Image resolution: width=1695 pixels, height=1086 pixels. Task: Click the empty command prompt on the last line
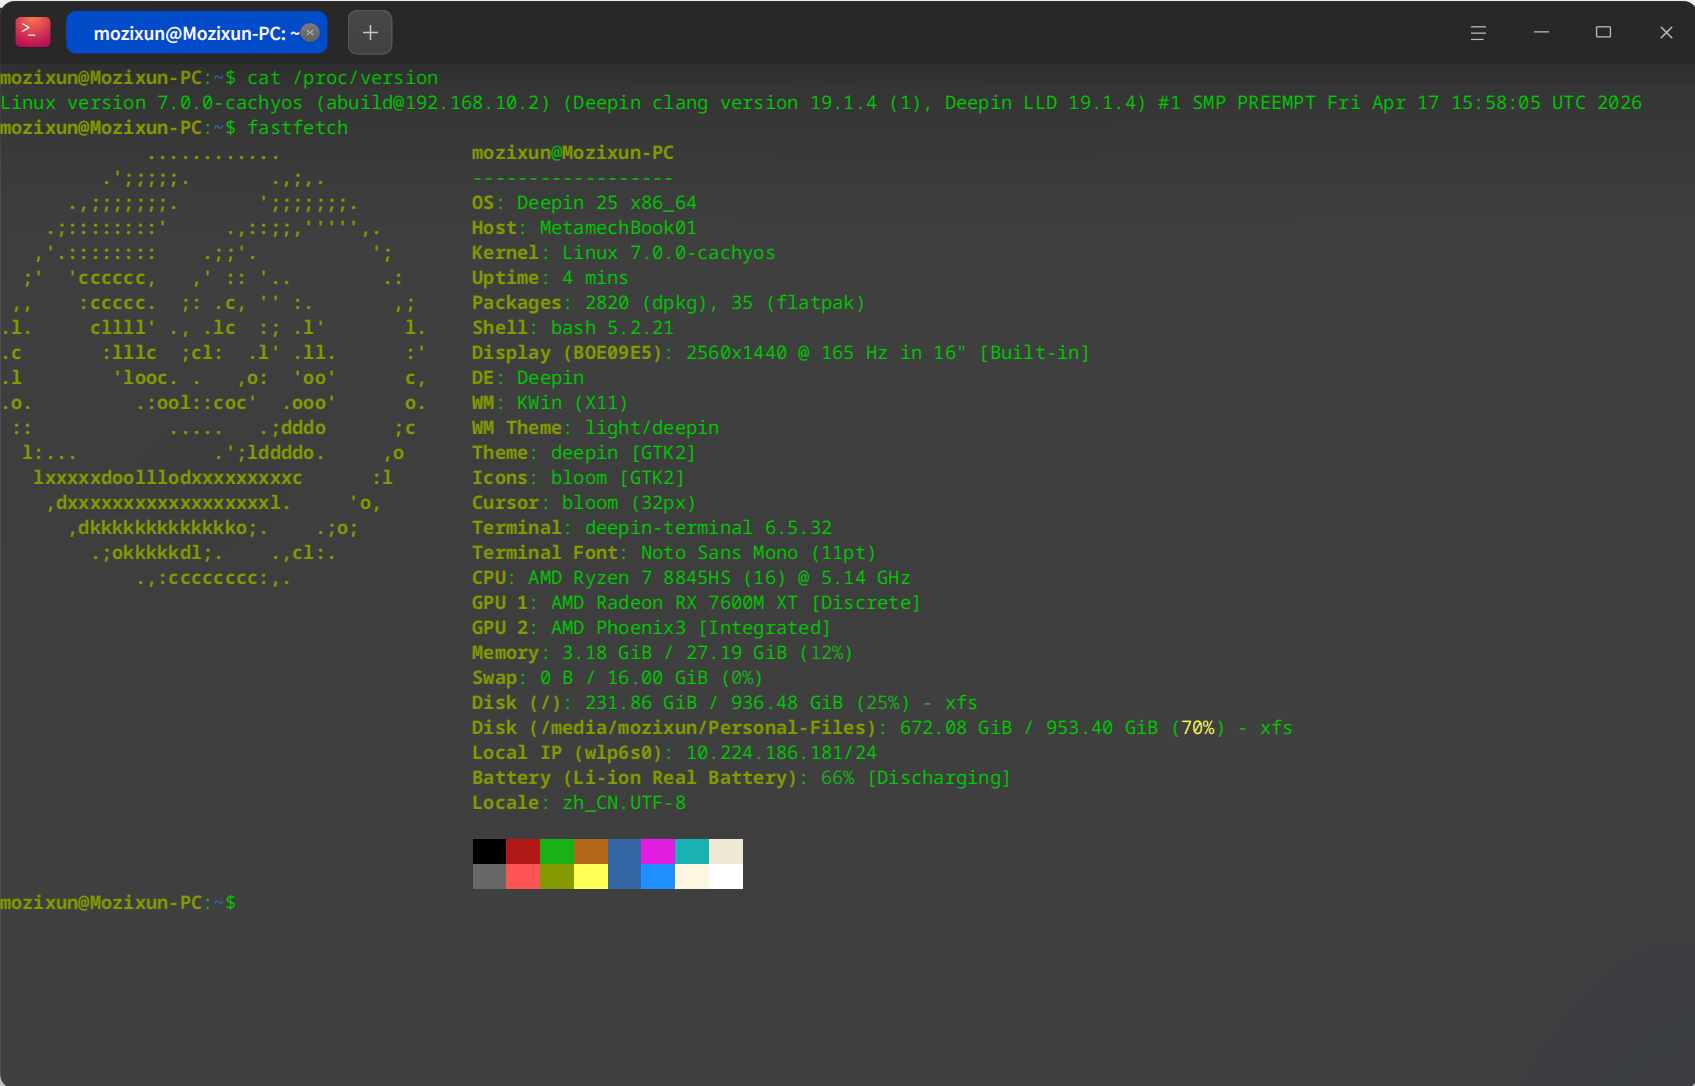click(118, 902)
